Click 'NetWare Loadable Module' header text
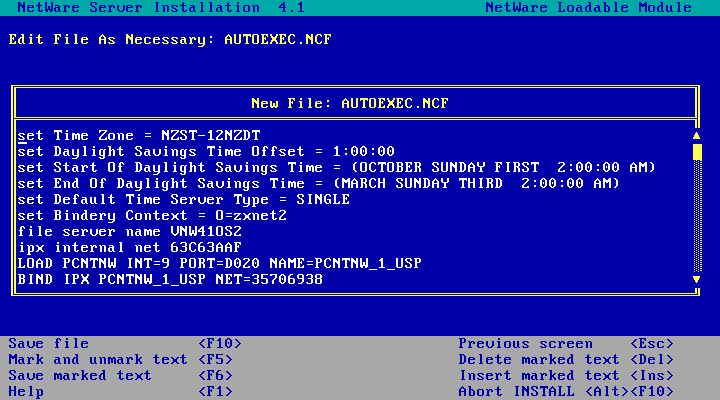This screenshot has height=400, width=720. (x=589, y=7)
